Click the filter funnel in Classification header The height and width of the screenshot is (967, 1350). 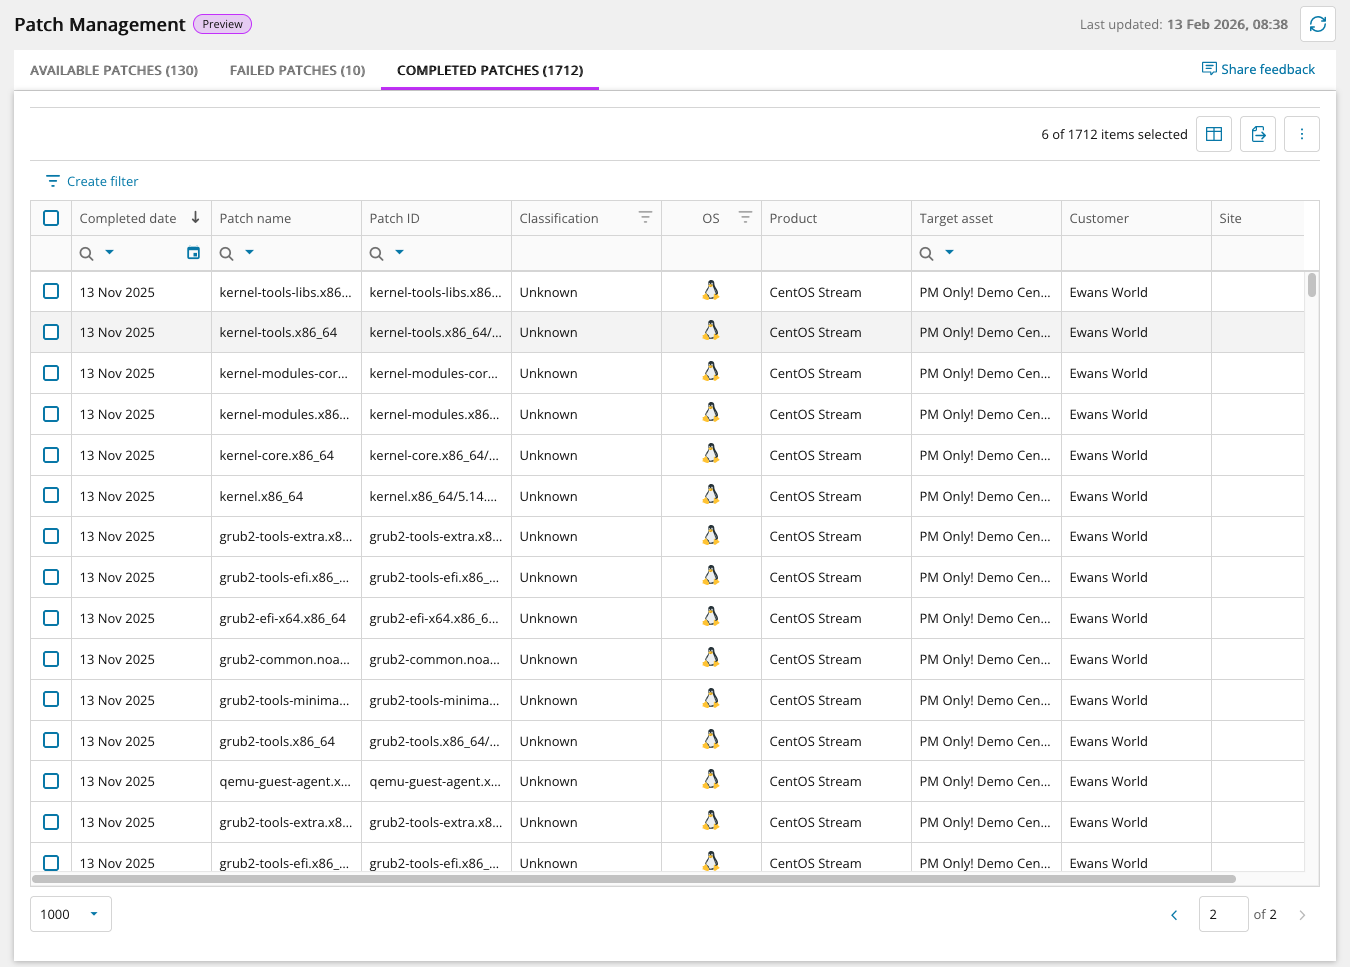click(645, 218)
